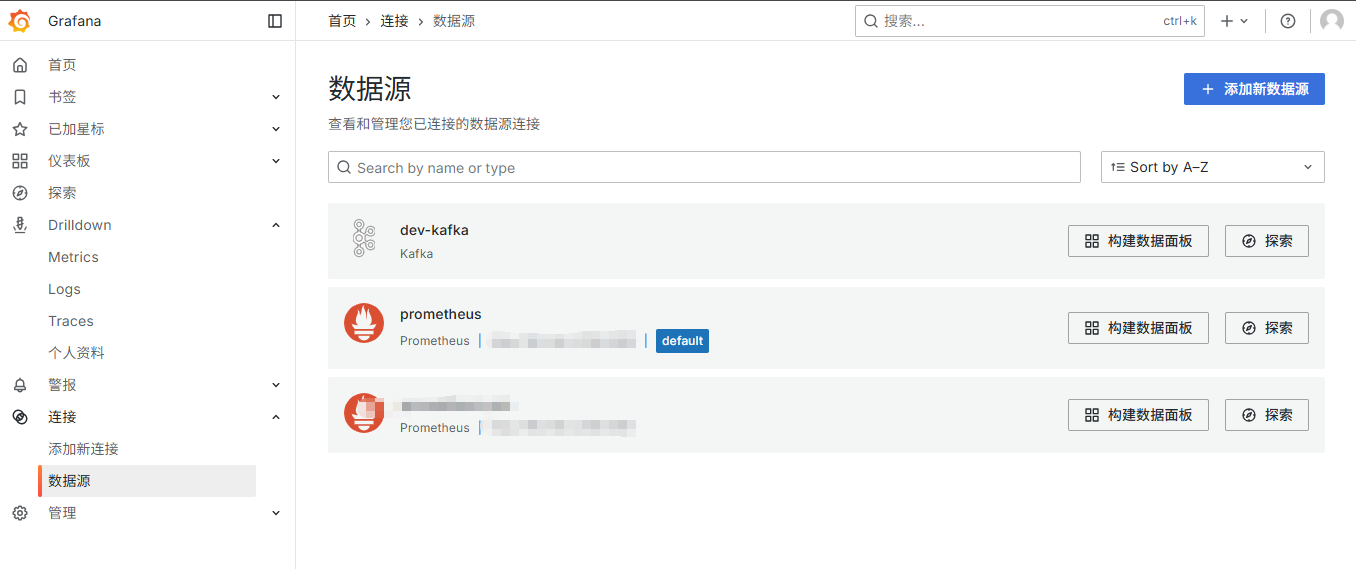Viewport: 1356px width, 569px height.
Task: Click the connections icon beside 连接
Action: coord(20,417)
